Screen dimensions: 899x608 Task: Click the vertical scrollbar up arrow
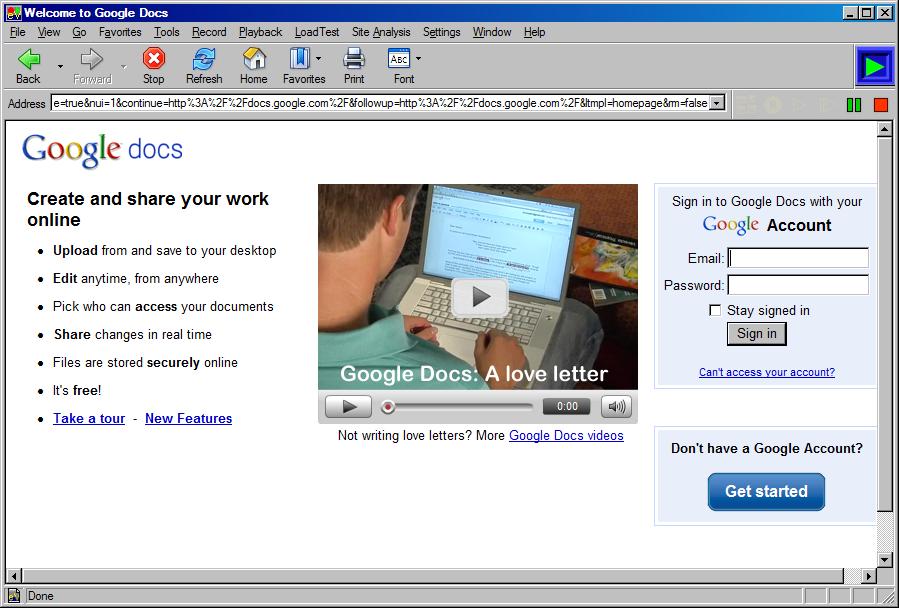[885, 129]
